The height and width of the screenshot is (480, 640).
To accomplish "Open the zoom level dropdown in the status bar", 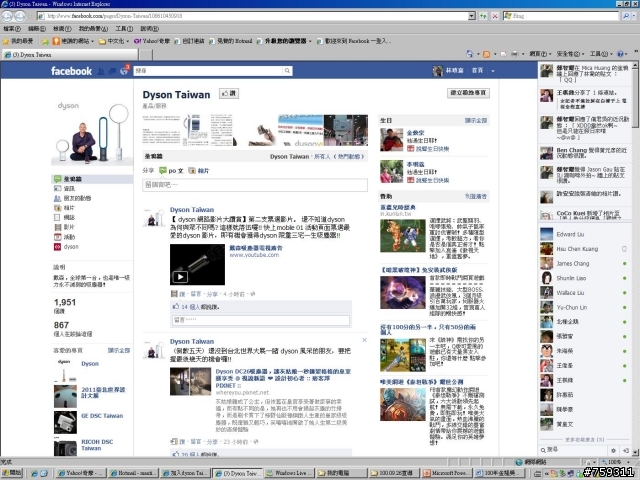I will click(626, 462).
